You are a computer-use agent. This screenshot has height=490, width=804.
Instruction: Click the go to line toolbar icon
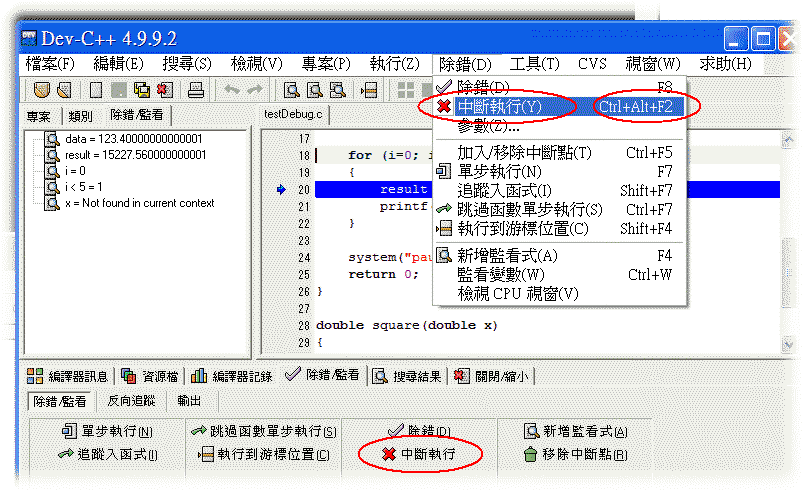[369, 90]
